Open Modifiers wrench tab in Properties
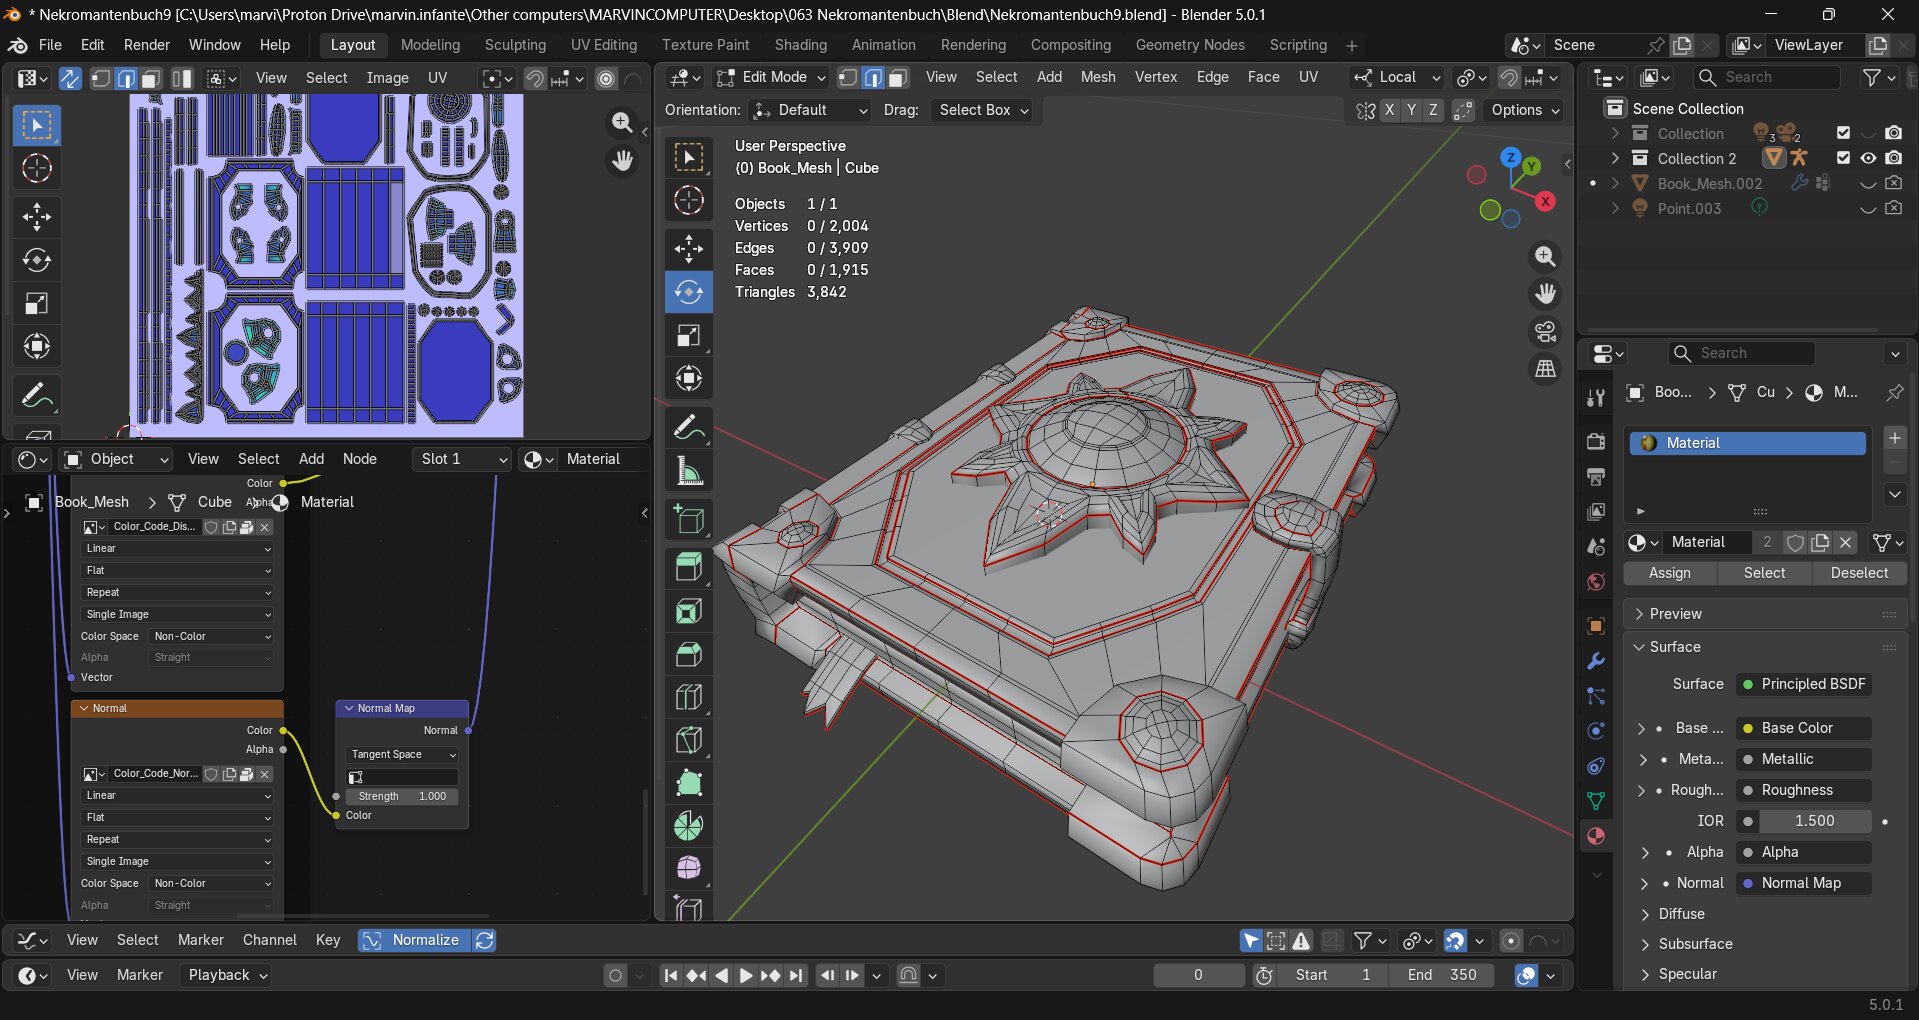Image resolution: width=1919 pixels, height=1020 pixels. [x=1595, y=661]
